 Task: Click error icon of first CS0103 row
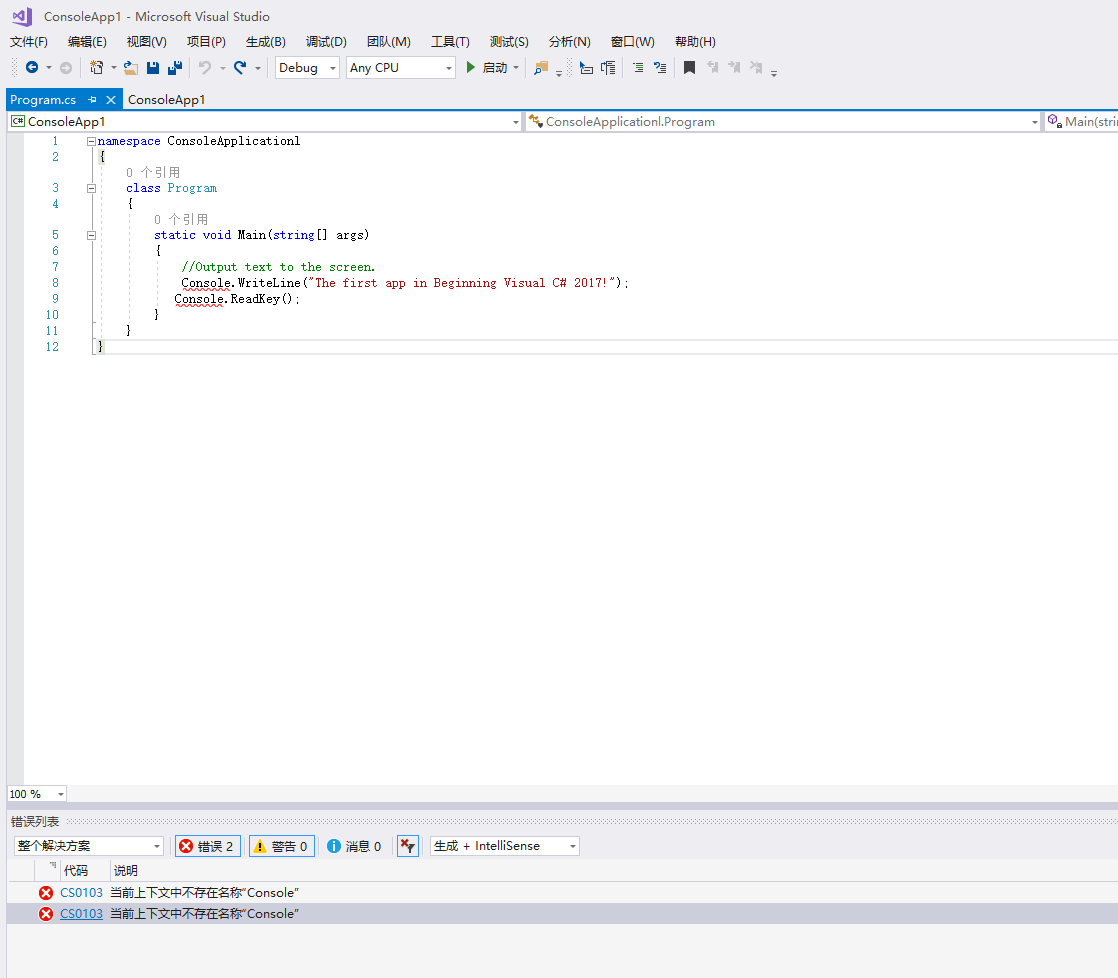[46, 893]
